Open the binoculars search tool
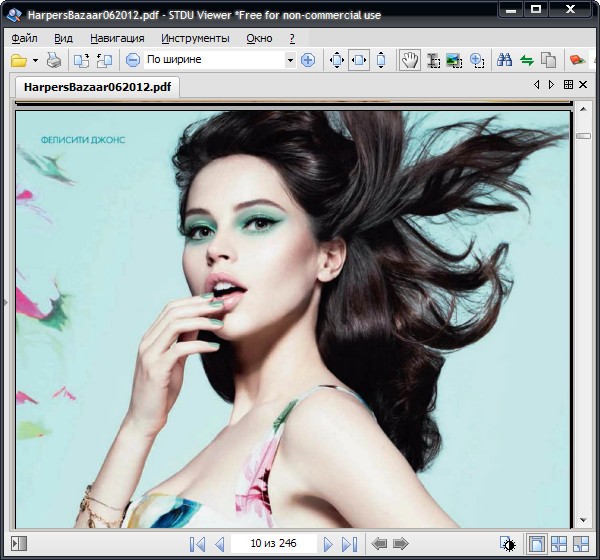The height and width of the screenshot is (560, 600). (505, 61)
